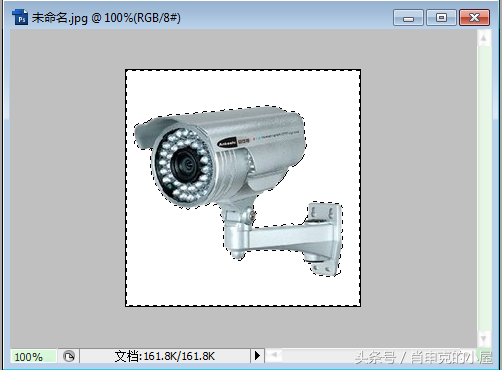This screenshot has height=370, width=502.
Task: Click the 100% zoom percentage field
Action: (33, 357)
